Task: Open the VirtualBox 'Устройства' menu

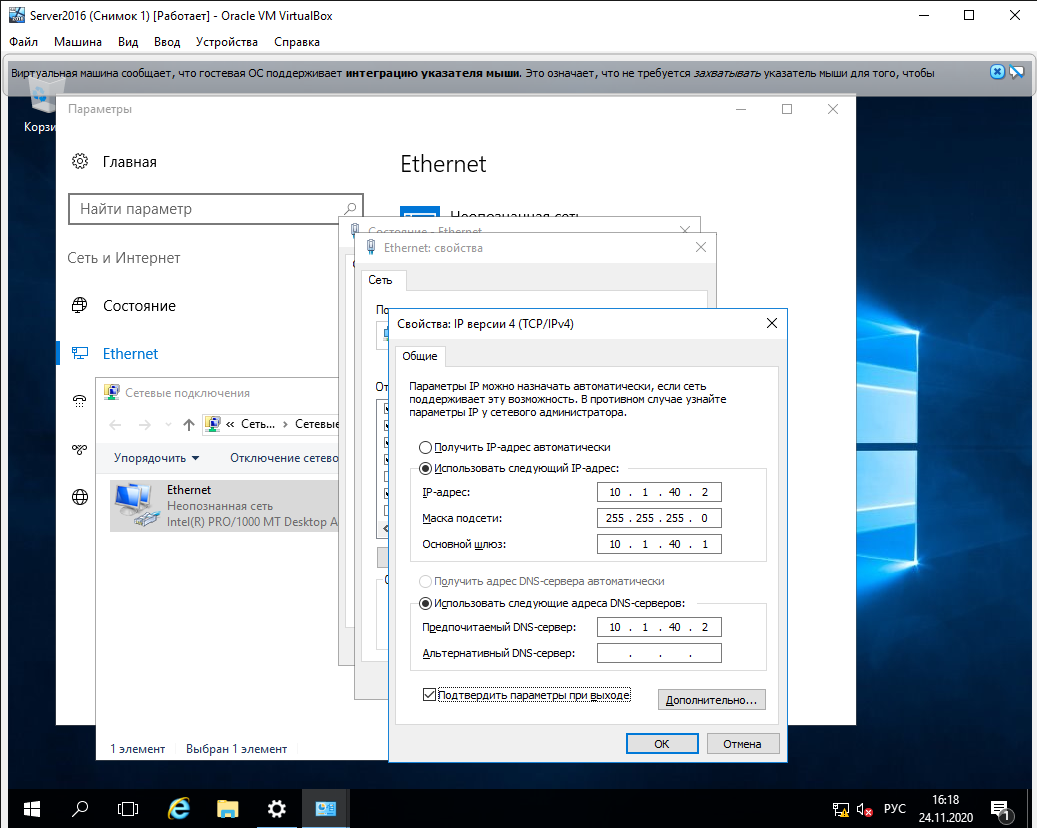Action: [227, 42]
